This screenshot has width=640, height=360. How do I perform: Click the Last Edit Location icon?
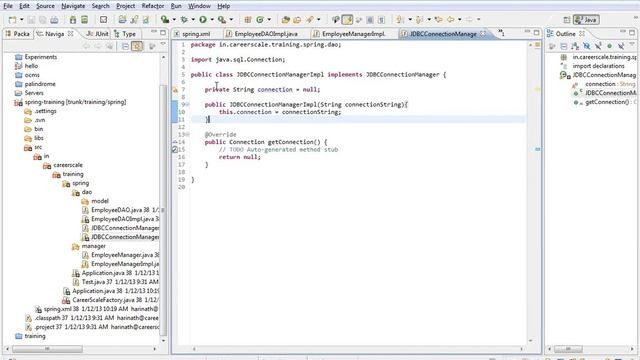coord(438,20)
